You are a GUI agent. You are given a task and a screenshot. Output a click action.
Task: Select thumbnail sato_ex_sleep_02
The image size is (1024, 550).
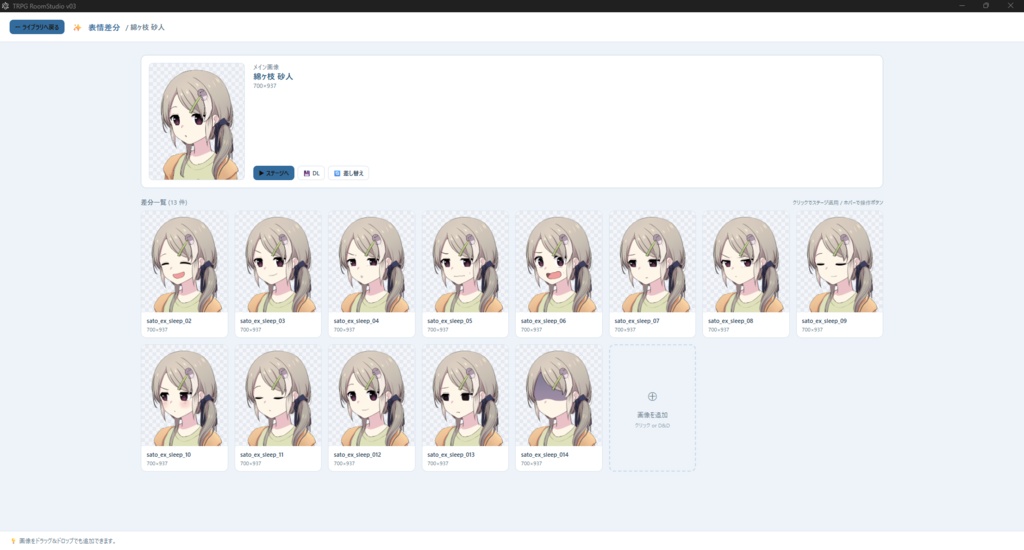pos(184,262)
